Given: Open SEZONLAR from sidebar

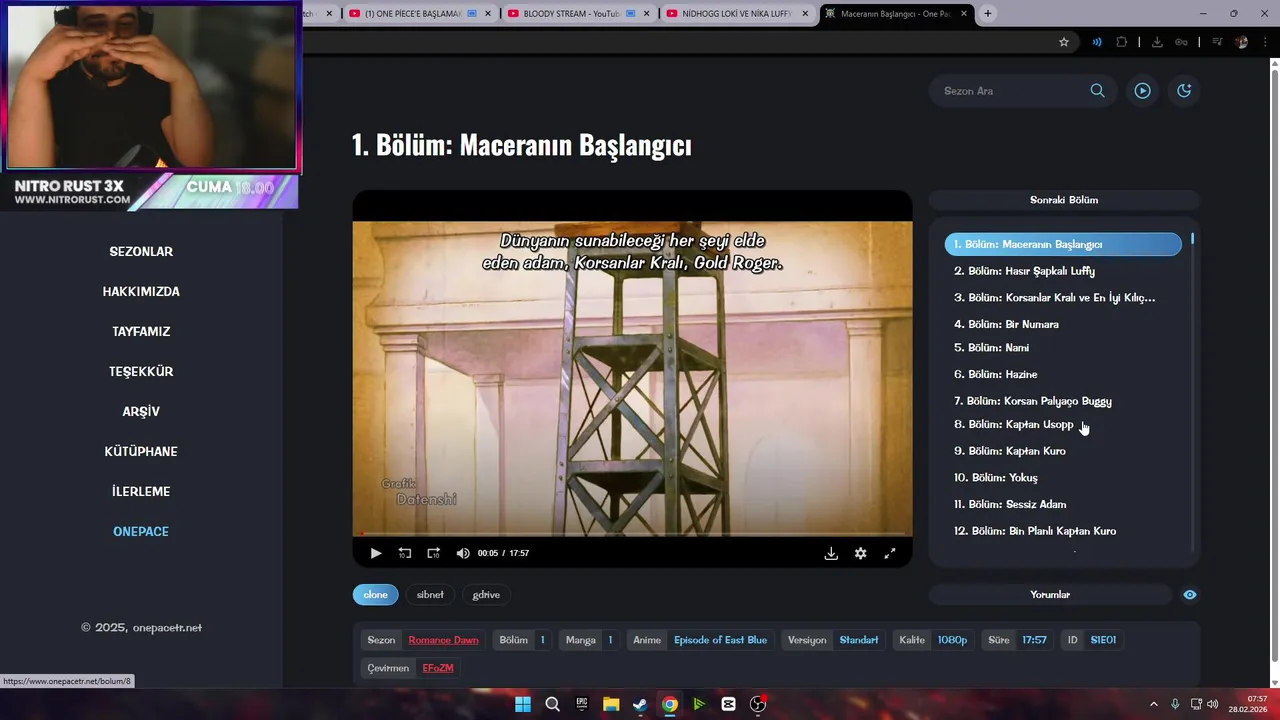Looking at the screenshot, I should (141, 252).
